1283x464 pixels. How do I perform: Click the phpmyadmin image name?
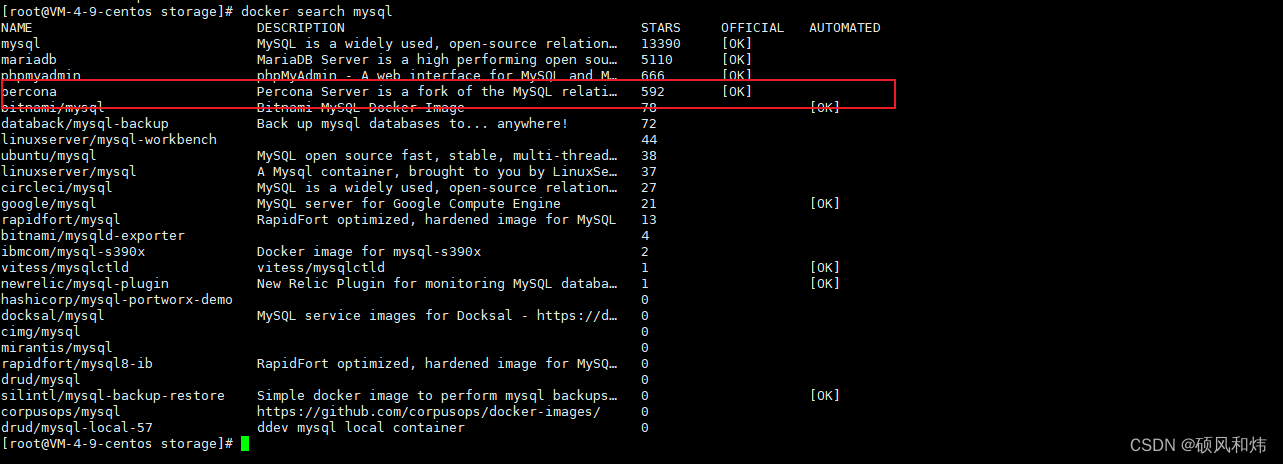(x=41, y=76)
